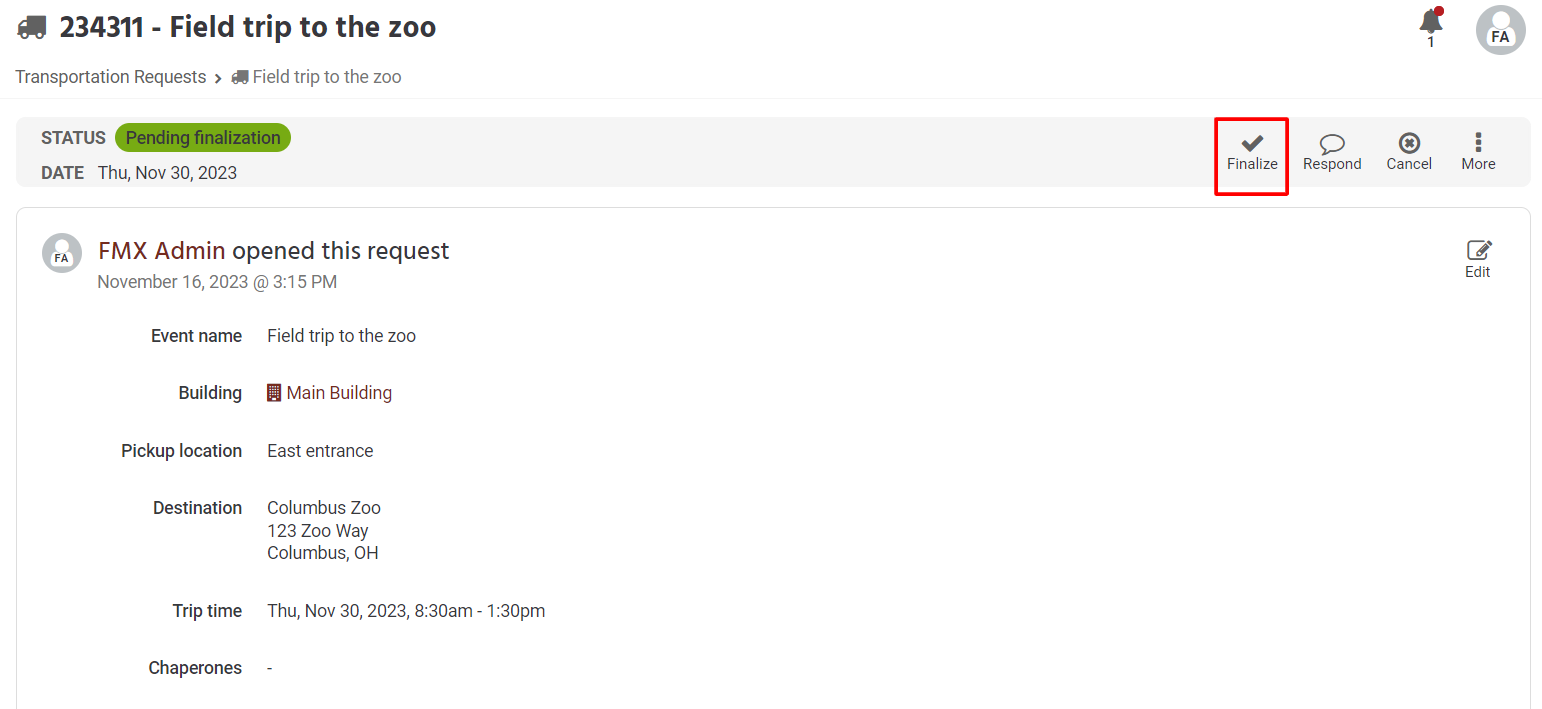Expand the More actions menu
The height and width of the screenshot is (709, 1542).
pyautogui.click(x=1478, y=144)
